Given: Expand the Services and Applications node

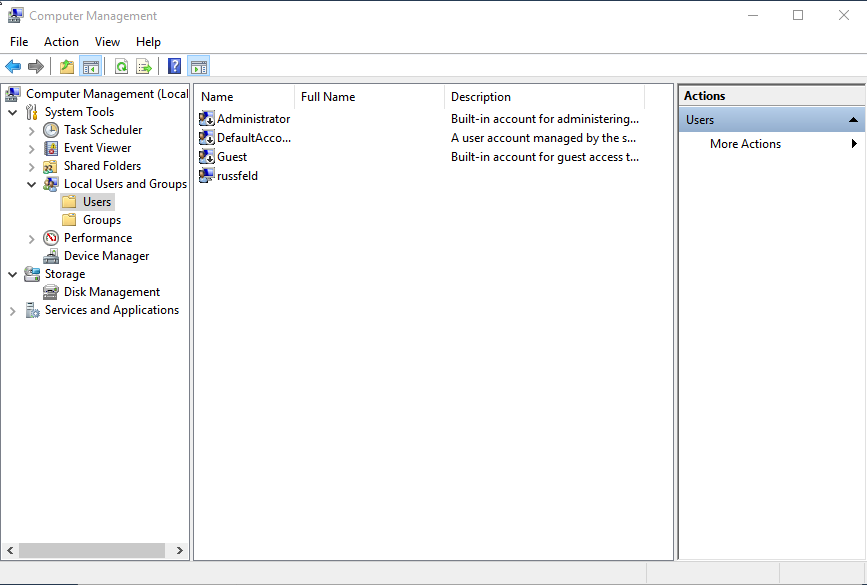Looking at the screenshot, I should click(x=13, y=311).
